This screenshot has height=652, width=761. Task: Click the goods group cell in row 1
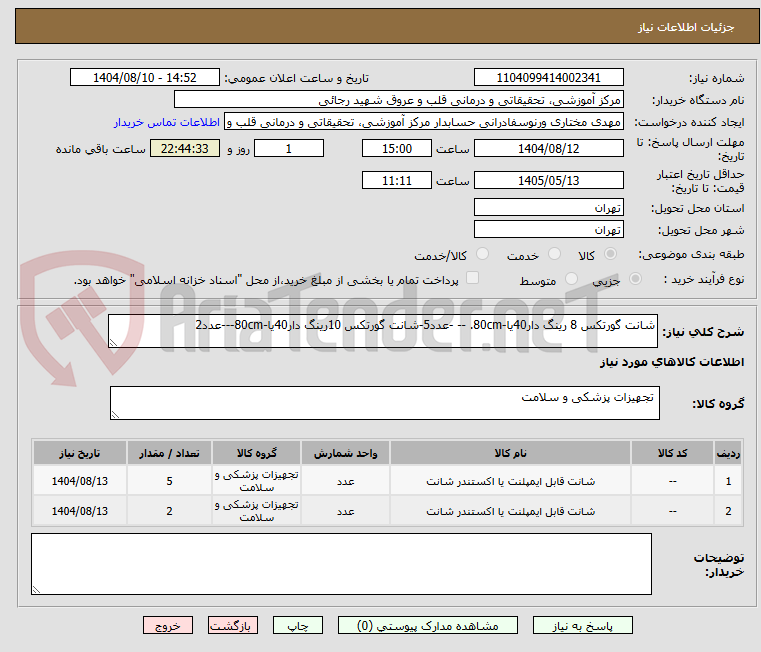(256, 481)
